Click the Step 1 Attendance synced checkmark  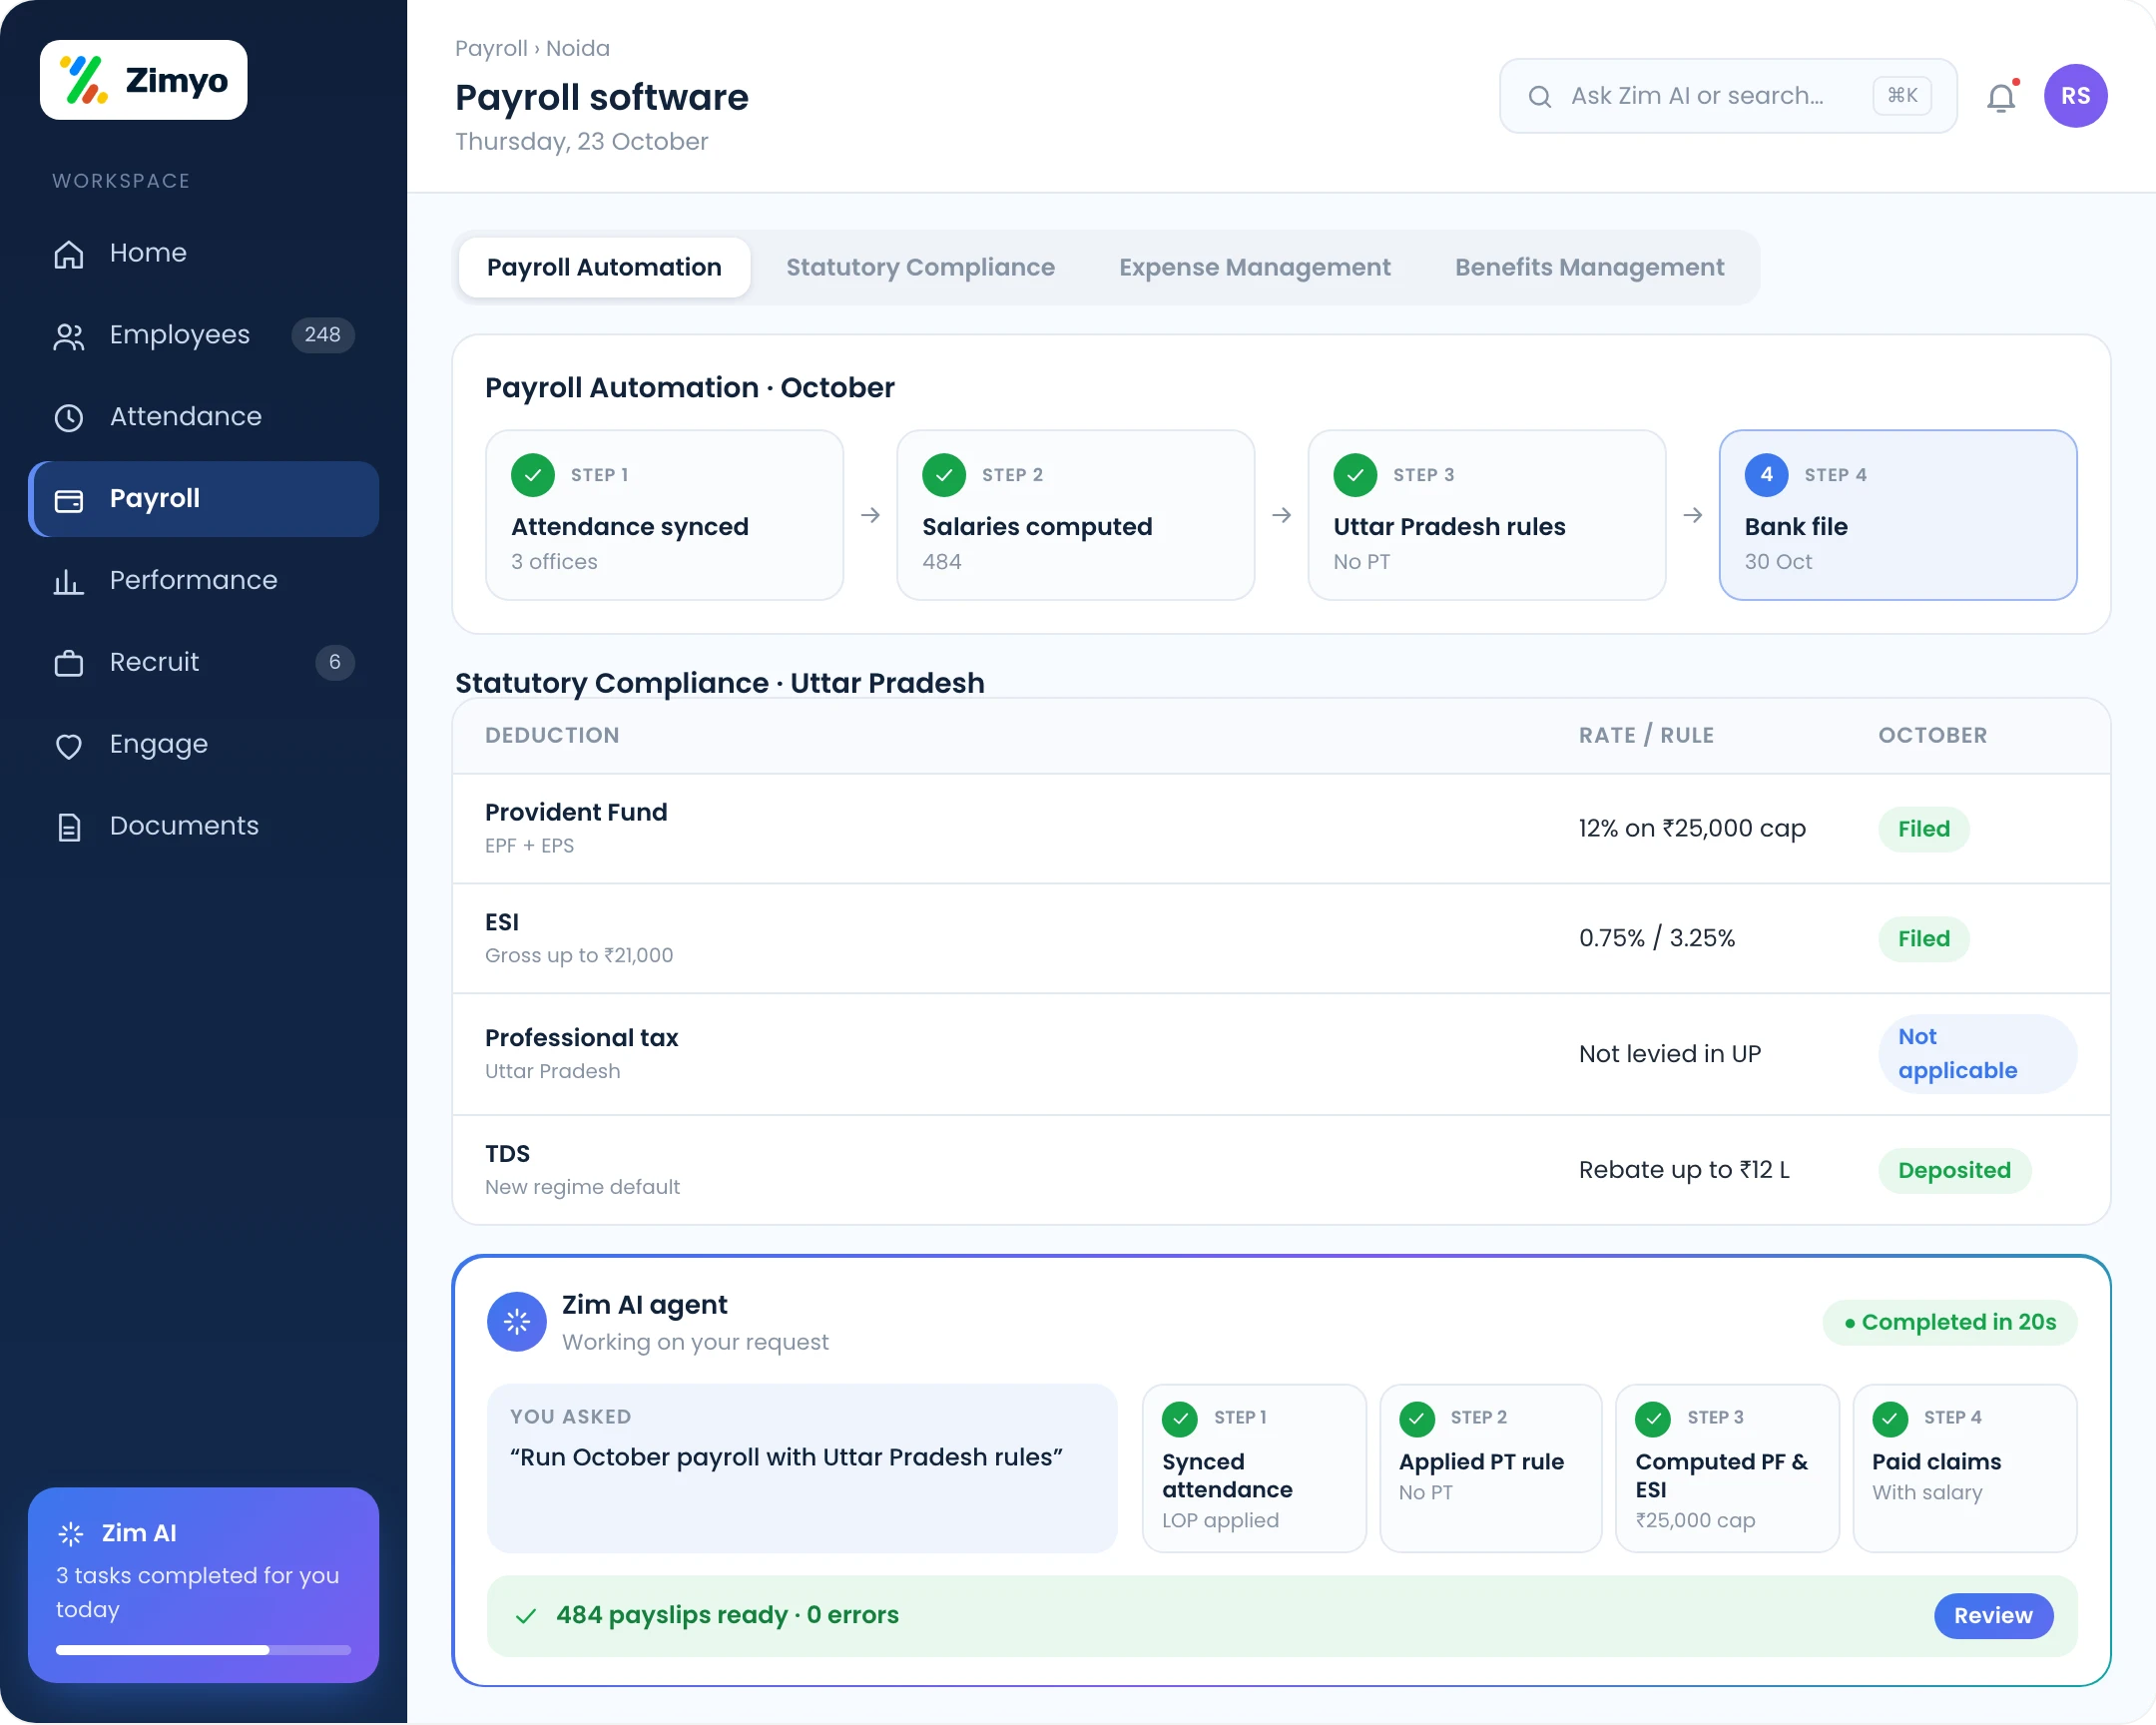point(533,475)
